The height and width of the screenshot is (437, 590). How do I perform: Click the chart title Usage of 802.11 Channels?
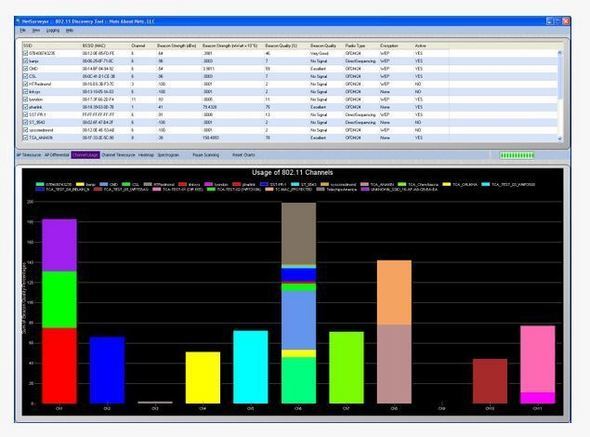click(292, 173)
